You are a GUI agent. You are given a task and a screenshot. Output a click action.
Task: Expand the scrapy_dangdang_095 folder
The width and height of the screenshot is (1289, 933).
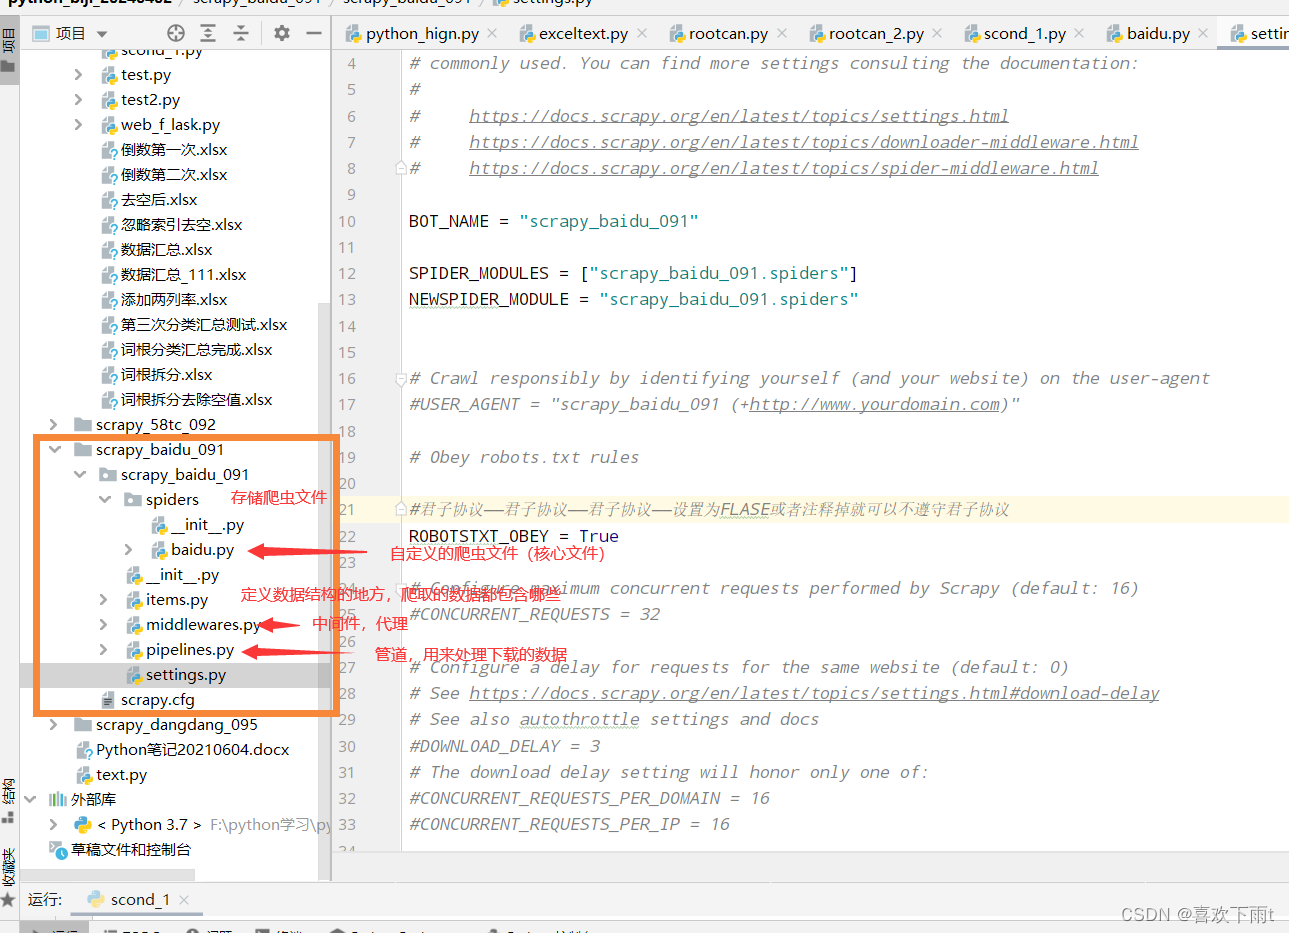click(53, 724)
